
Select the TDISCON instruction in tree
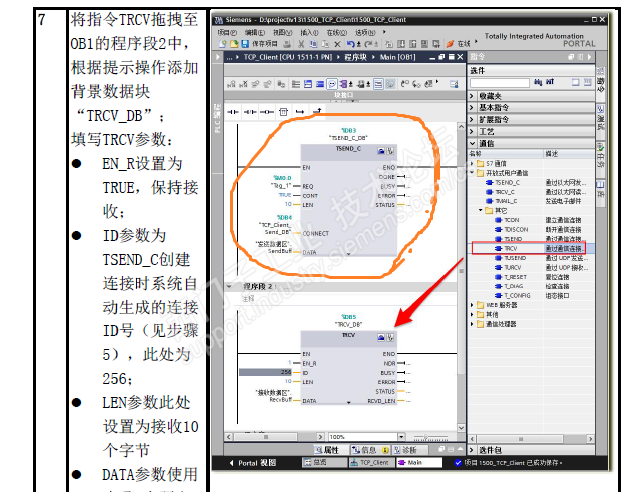pyautogui.click(x=516, y=230)
